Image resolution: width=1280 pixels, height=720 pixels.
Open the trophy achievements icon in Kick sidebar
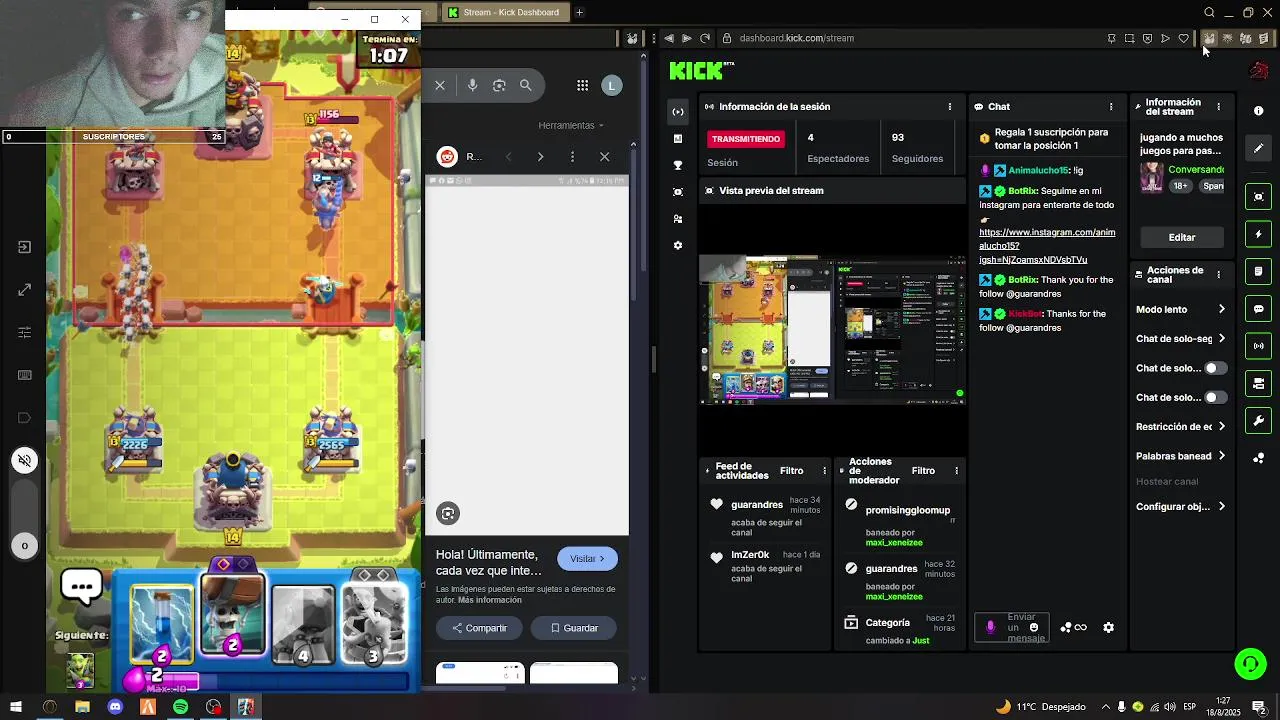[678, 165]
